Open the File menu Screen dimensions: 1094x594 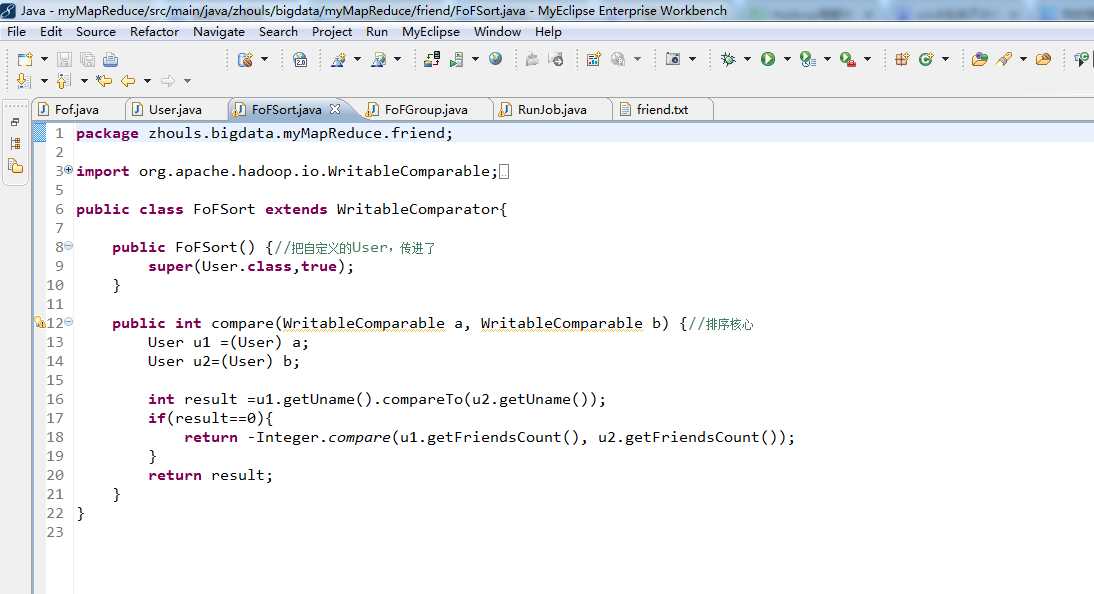16,31
